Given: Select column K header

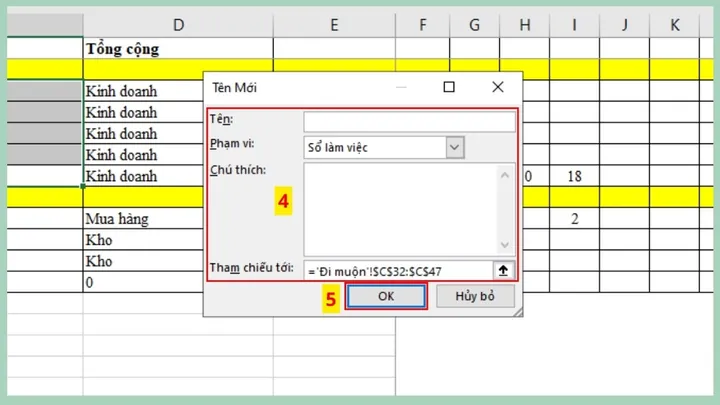Looking at the screenshot, I should pyautogui.click(x=675, y=25).
